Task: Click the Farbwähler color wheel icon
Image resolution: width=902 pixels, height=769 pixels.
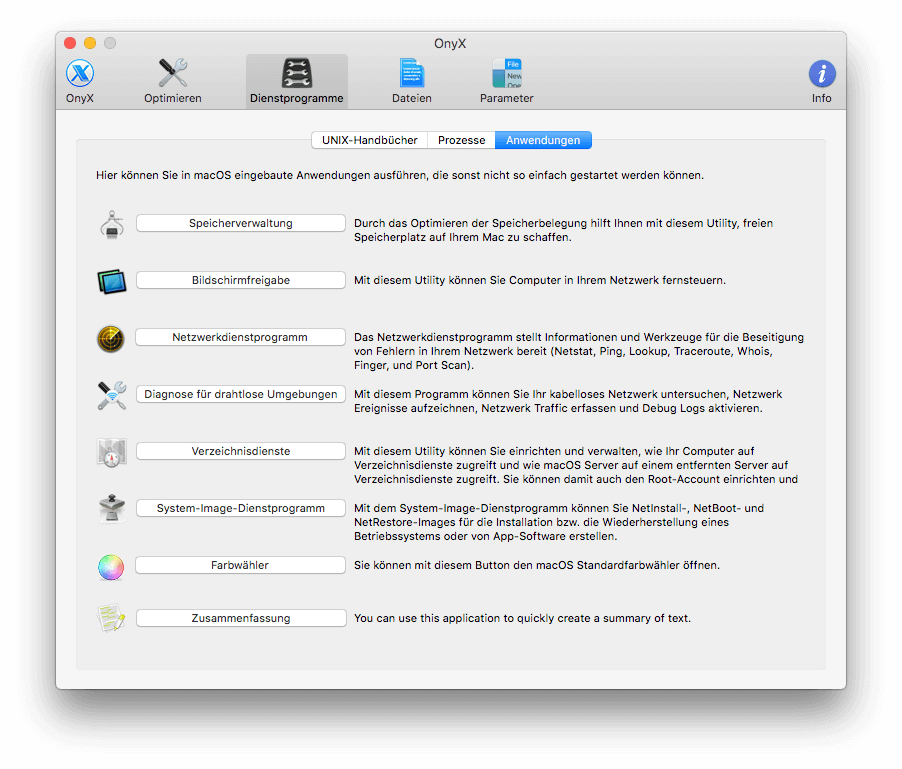Action: coord(111,567)
